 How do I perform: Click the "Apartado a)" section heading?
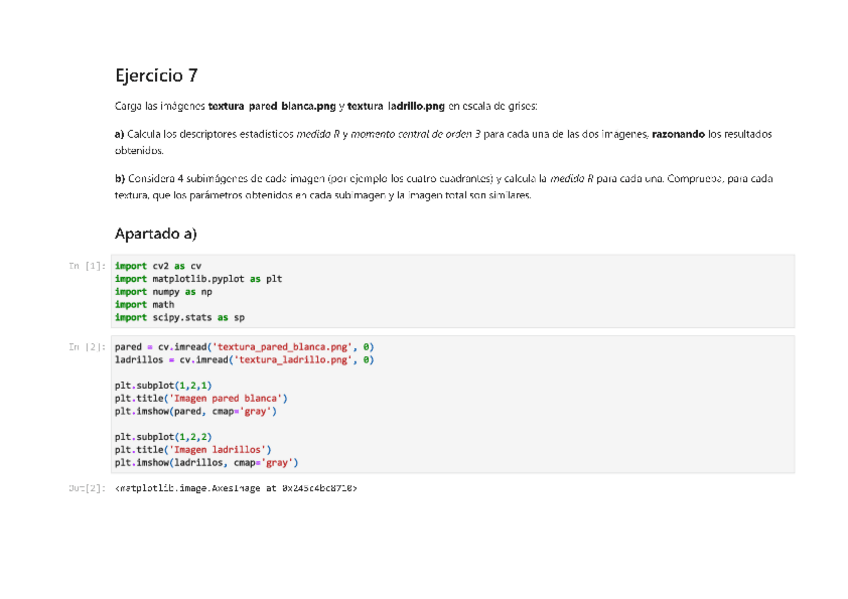tap(155, 233)
